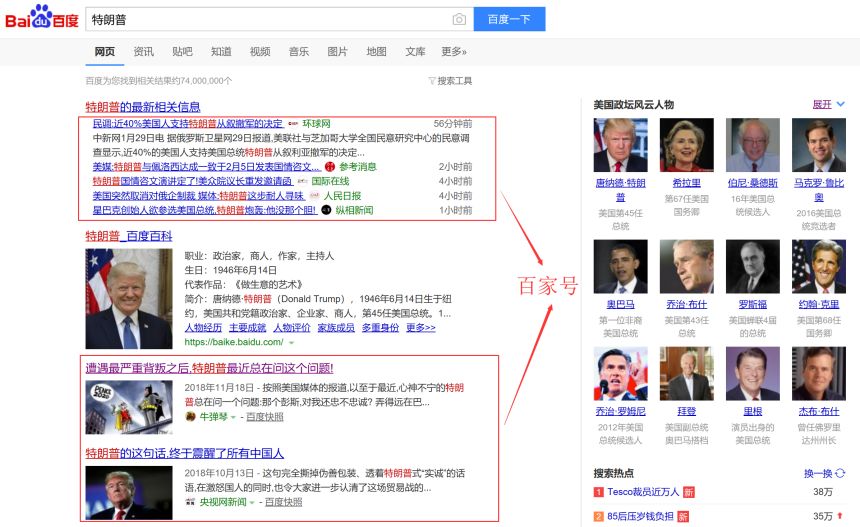This screenshot has width=860, height=527.
Task: Open 里根 person link
Action: [x=752, y=411]
